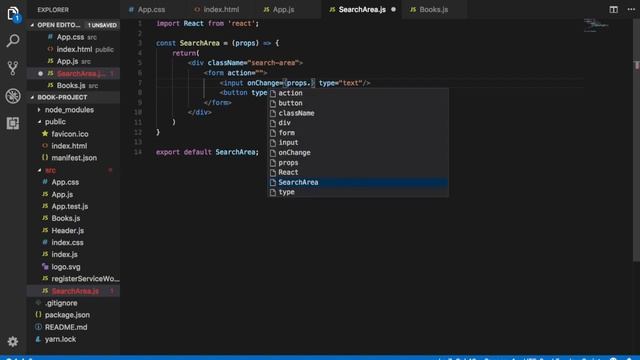Open manifest.json file
This screenshot has height=360, width=640.
point(74,158)
